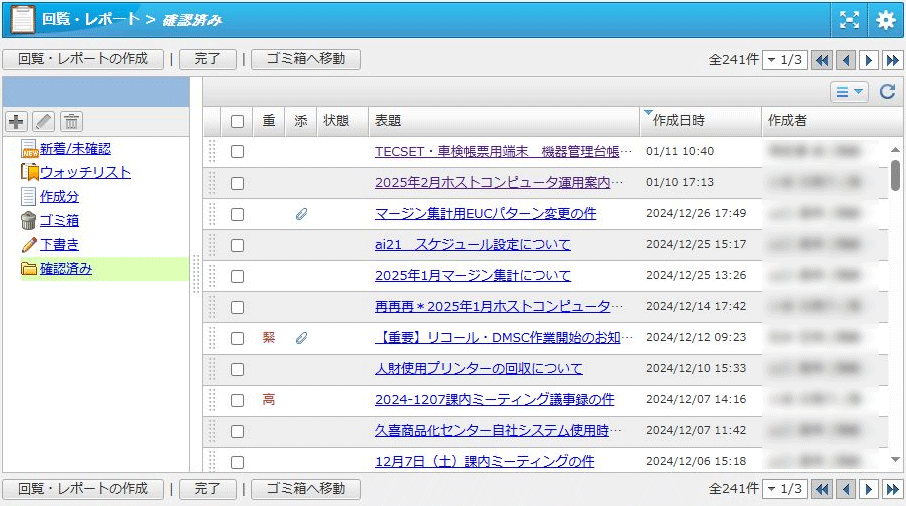Open settings via the gear icon
906x506 pixels.
coord(885,19)
